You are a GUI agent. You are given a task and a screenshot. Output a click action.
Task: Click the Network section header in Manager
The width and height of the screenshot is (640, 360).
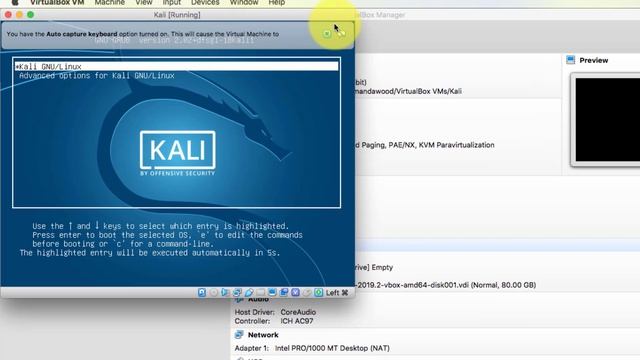(x=263, y=335)
